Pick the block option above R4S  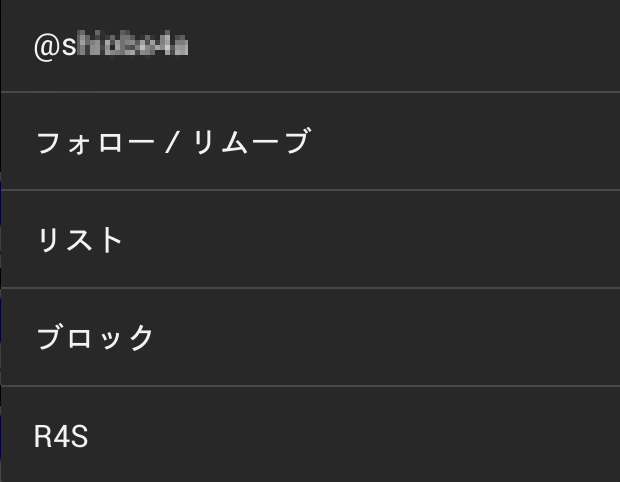pyautogui.click(x=310, y=338)
